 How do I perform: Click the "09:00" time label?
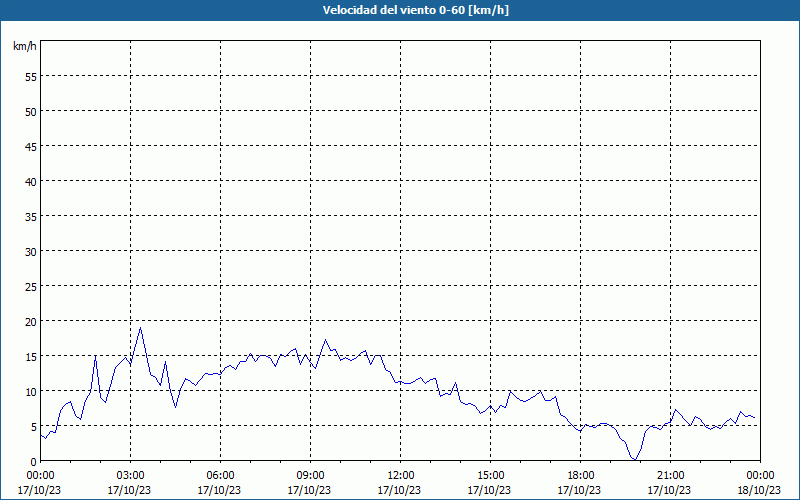pyautogui.click(x=310, y=476)
